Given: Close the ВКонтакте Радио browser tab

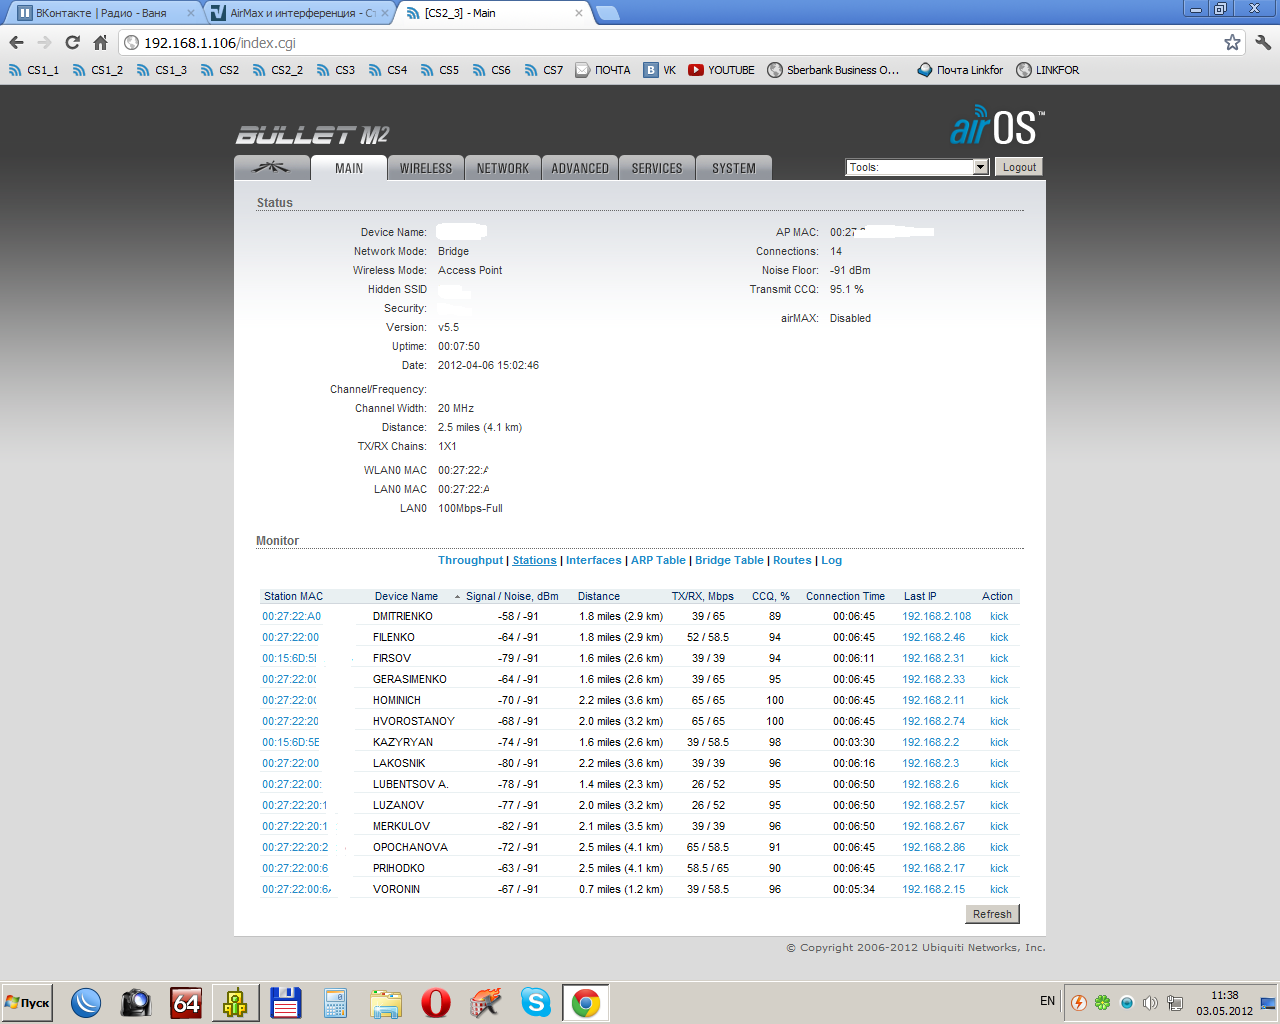Looking at the screenshot, I should (191, 13).
